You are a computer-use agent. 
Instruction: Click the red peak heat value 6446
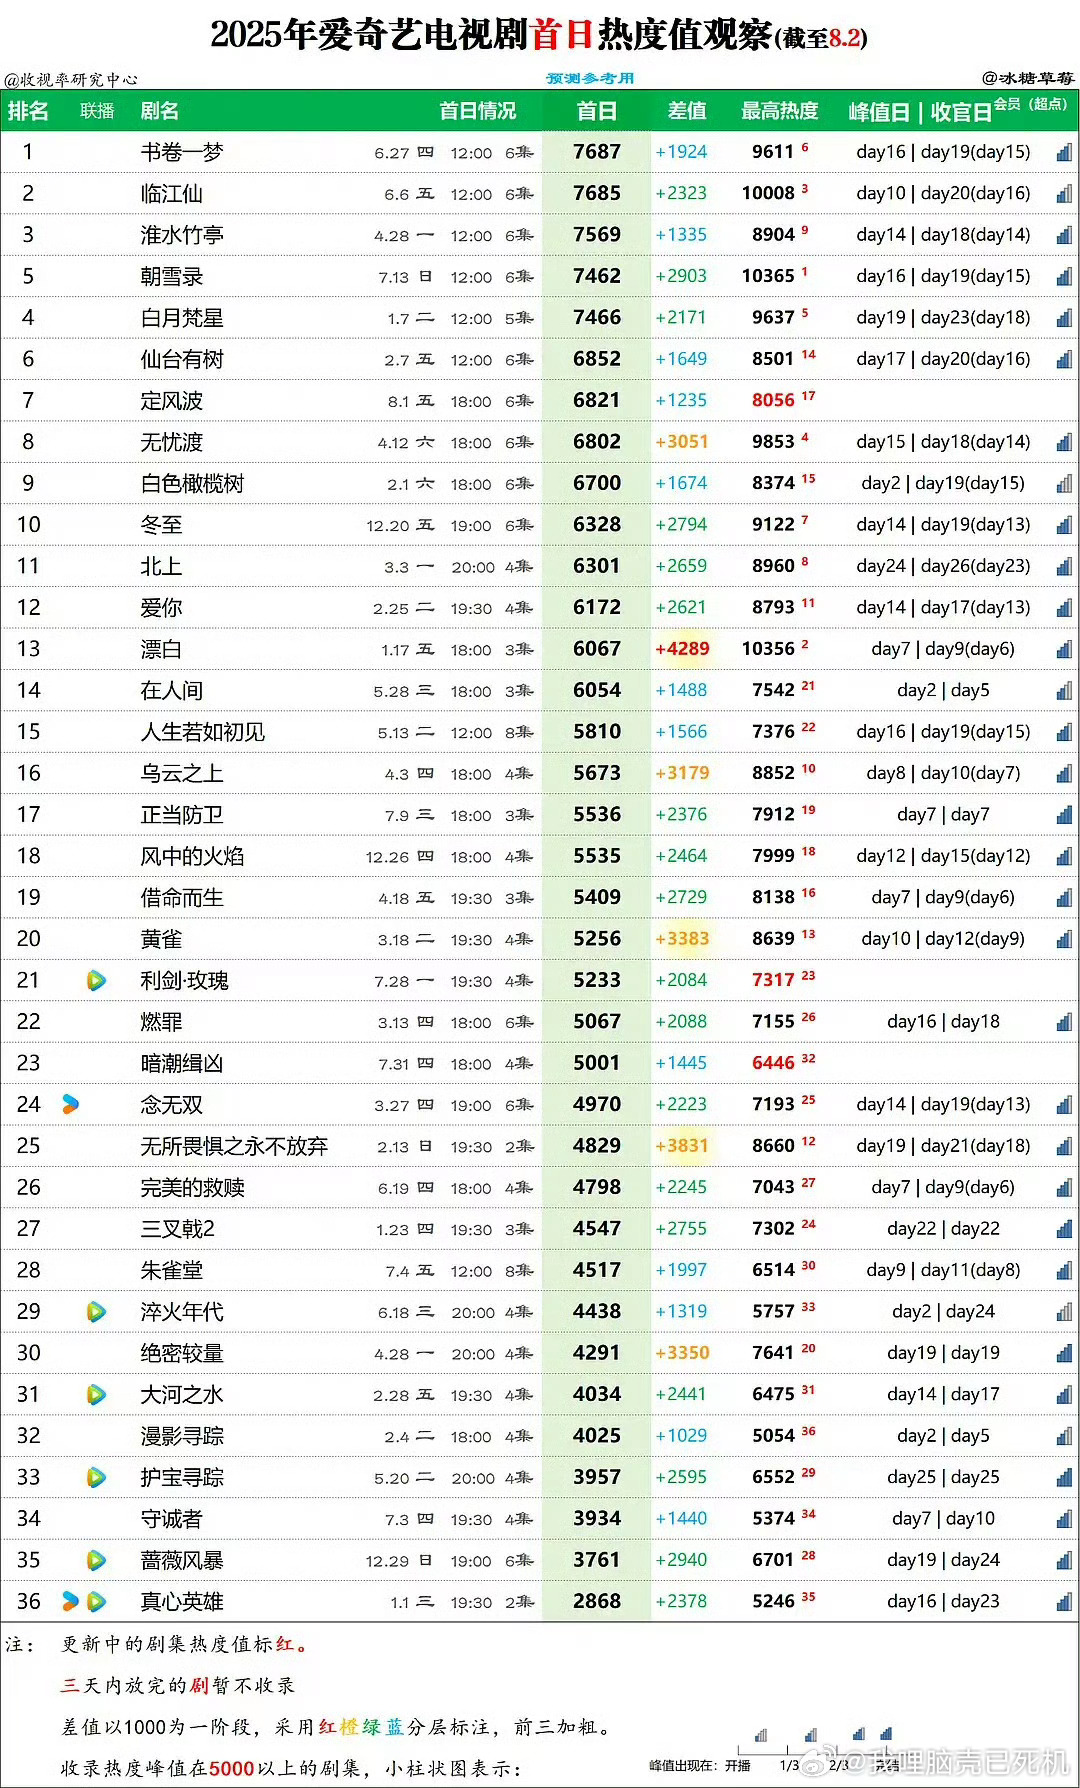(x=773, y=1063)
